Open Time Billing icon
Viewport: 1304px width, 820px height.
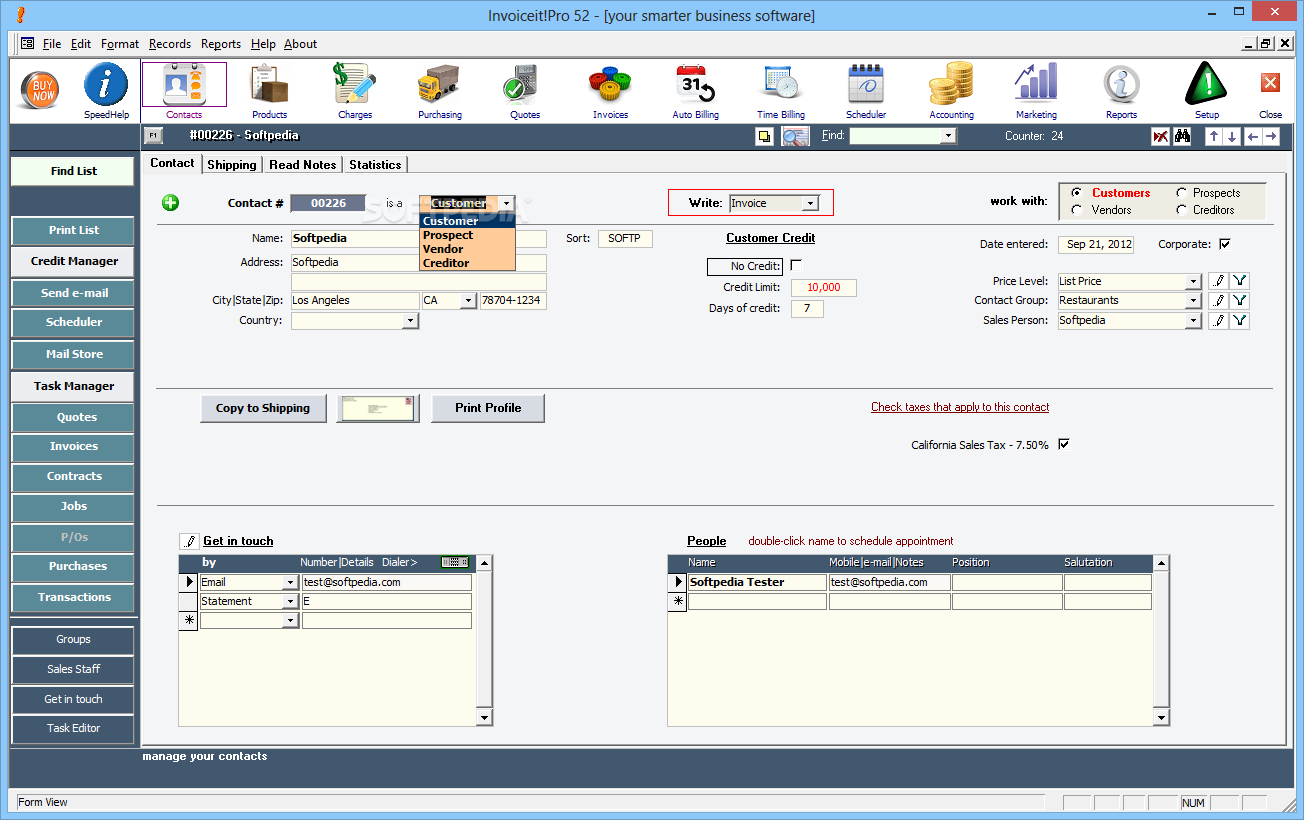pos(780,91)
